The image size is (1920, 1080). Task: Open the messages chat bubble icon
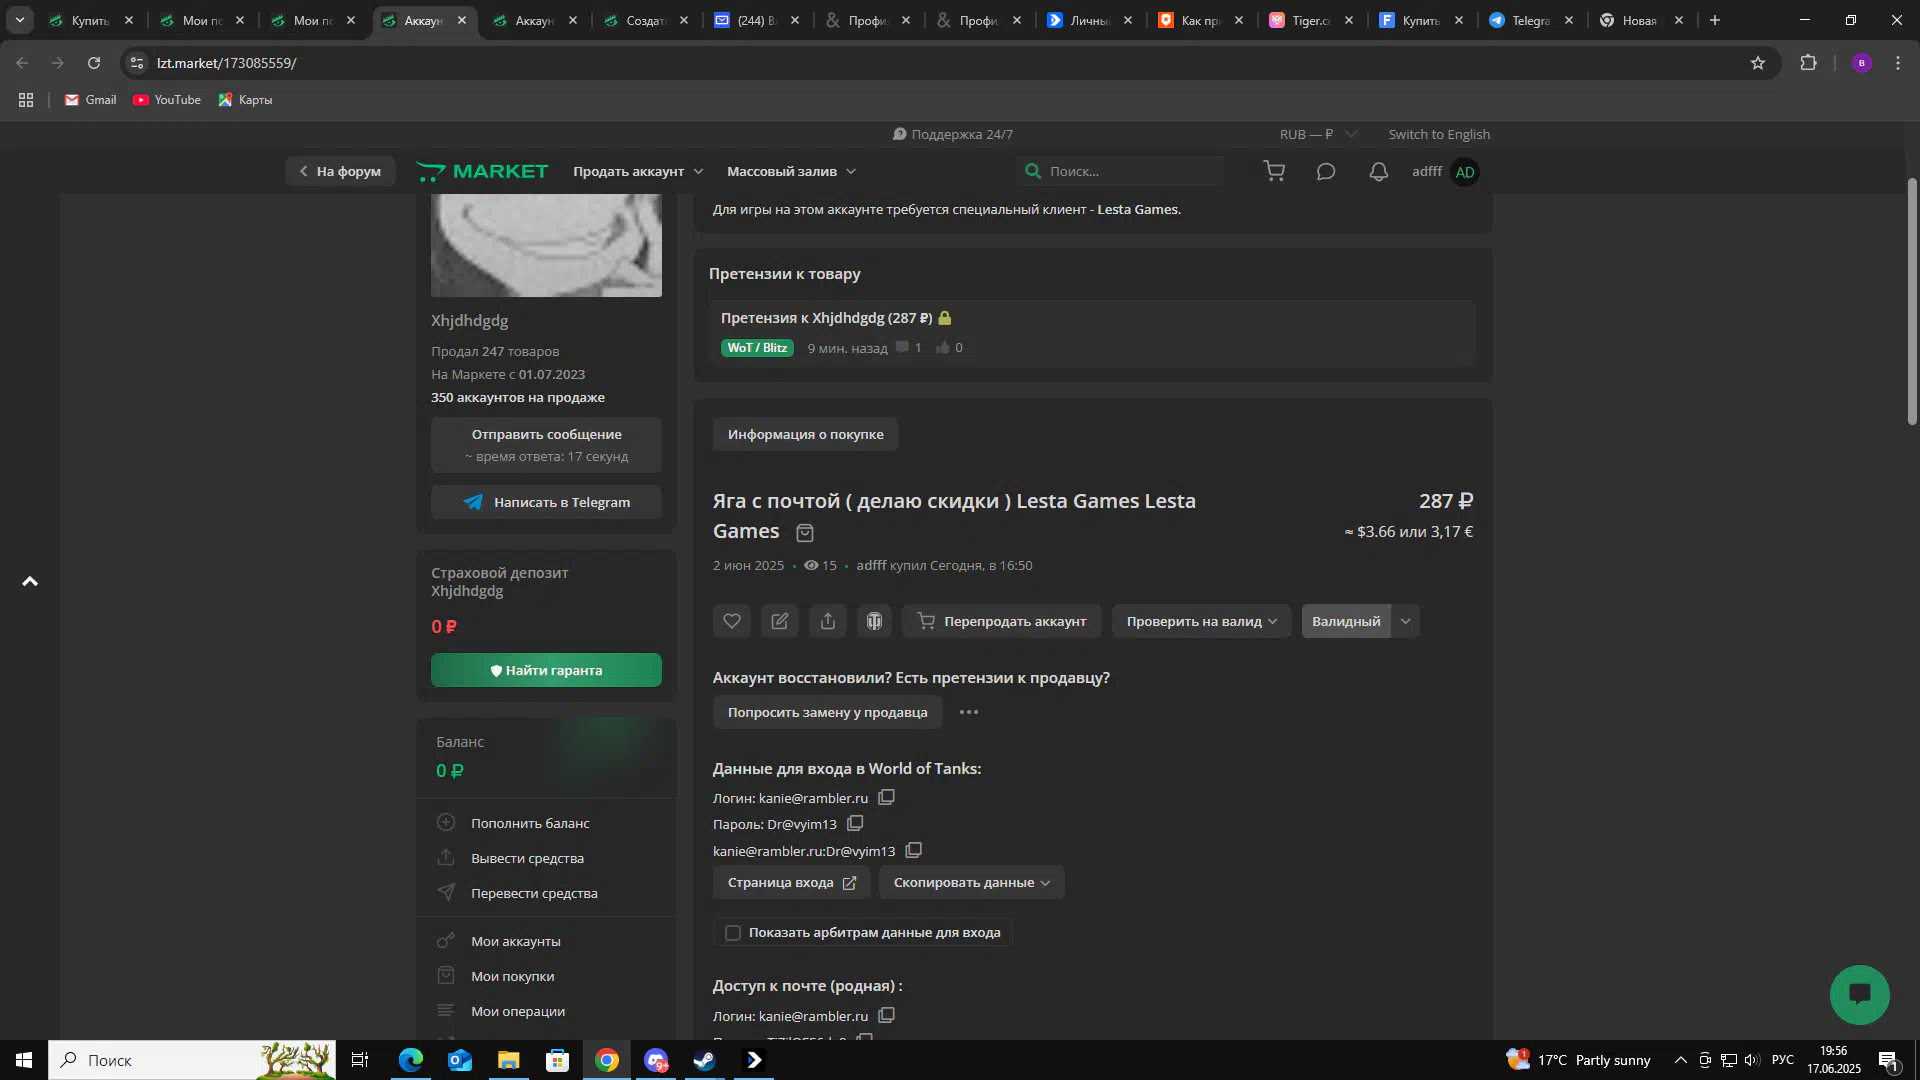point(1326,171)
